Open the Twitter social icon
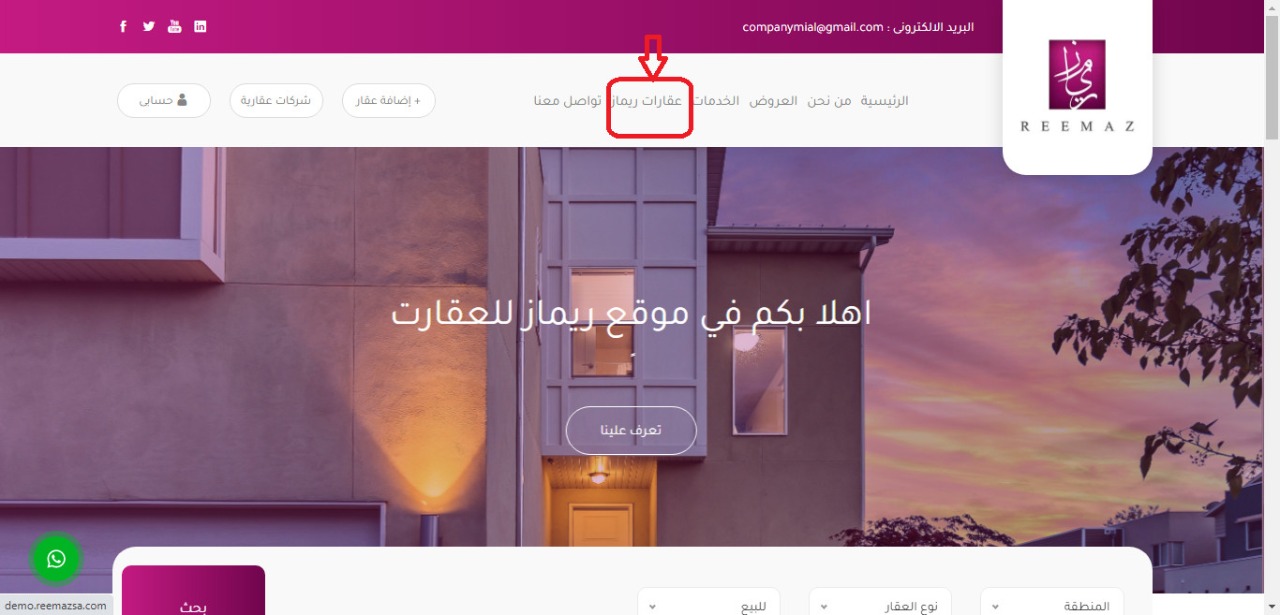Image resolution: width=1280 pixels, height=615 pixels. [x=149, y=27]
